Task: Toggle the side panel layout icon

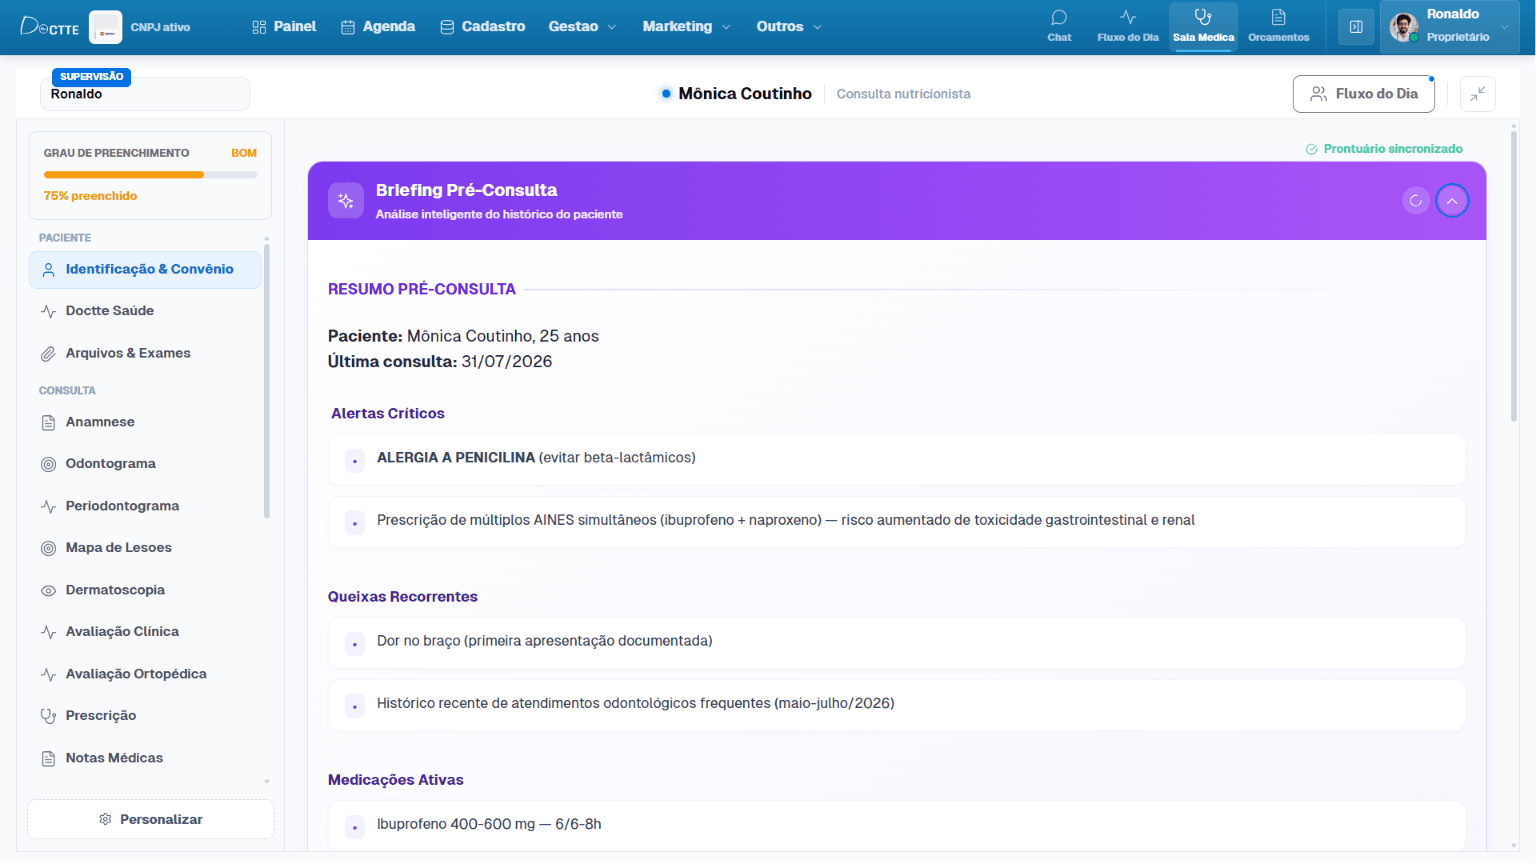Action: point(1356,27)
